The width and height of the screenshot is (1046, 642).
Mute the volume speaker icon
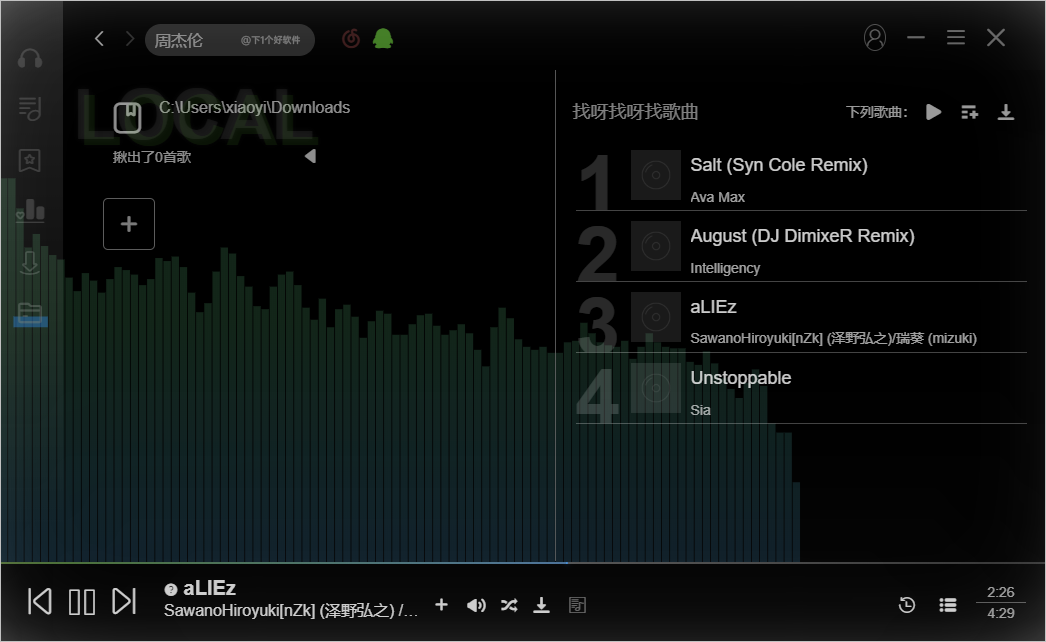click(476, 605)
